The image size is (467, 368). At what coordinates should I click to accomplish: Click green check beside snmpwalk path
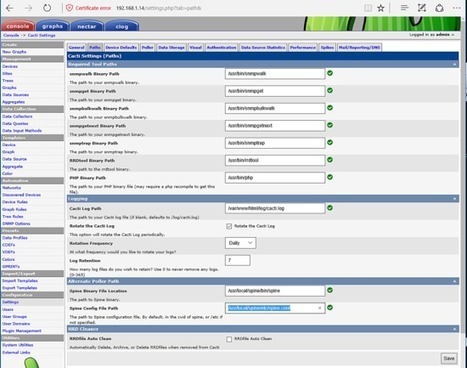330,73
